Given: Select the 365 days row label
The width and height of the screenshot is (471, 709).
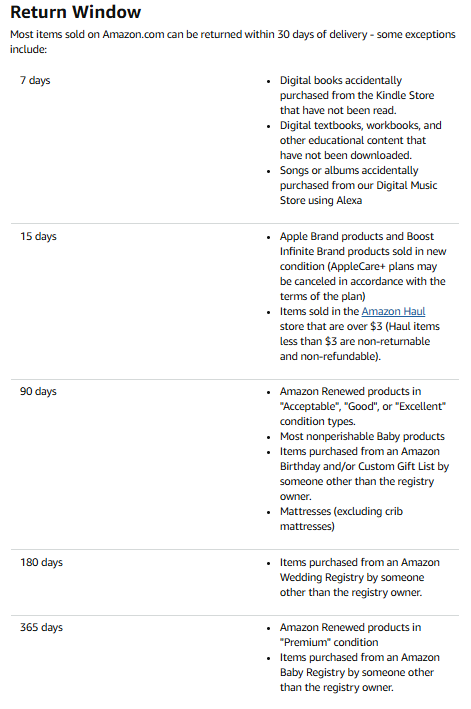Looking at the screenshot, I should click(x=41, y=627).
